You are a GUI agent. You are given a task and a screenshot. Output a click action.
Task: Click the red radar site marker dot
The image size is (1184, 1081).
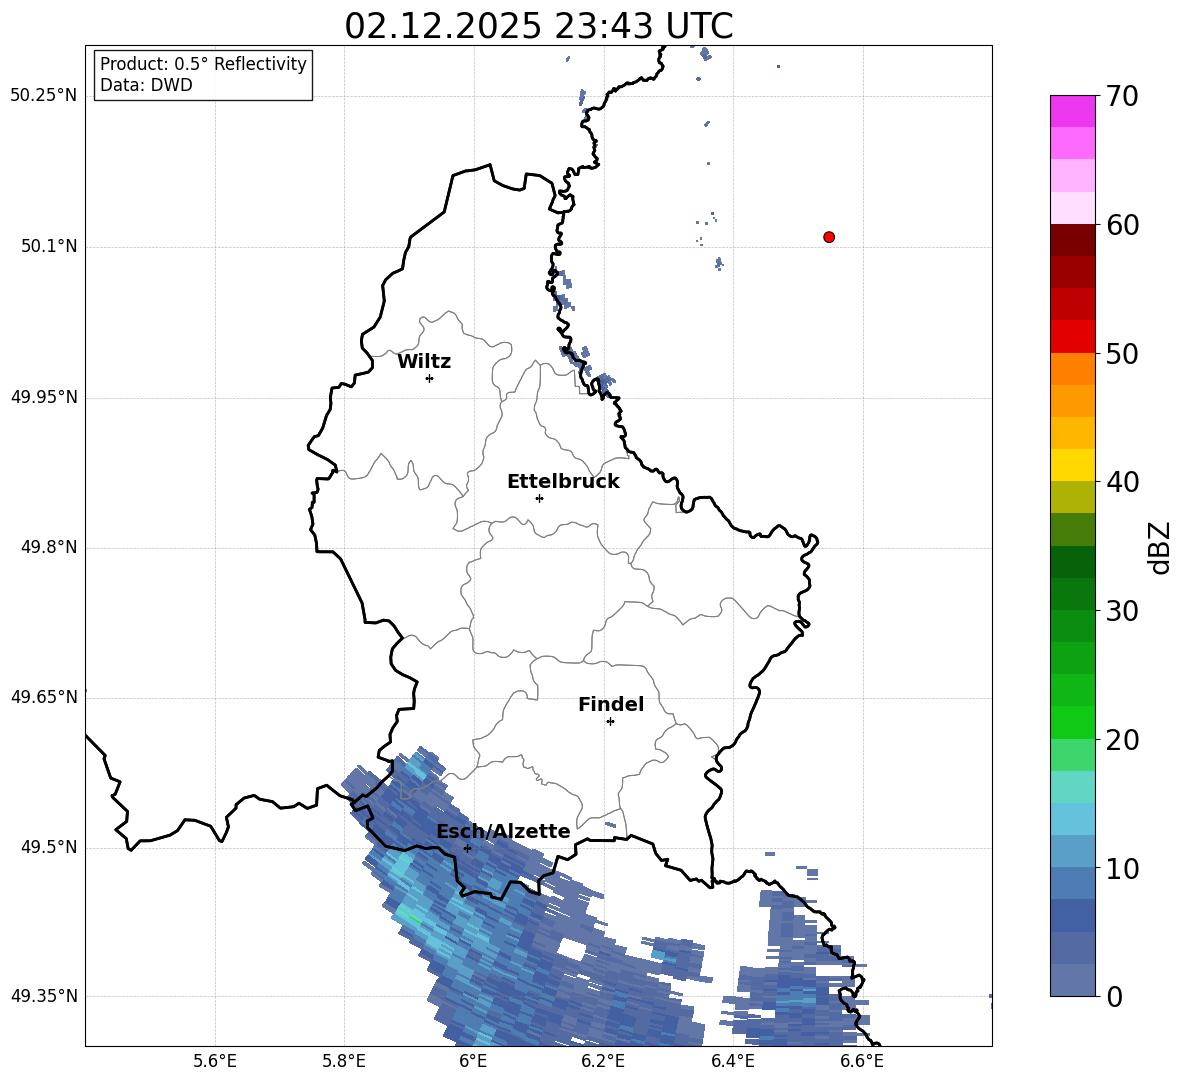pyautogui.click(x=828, y=237)
